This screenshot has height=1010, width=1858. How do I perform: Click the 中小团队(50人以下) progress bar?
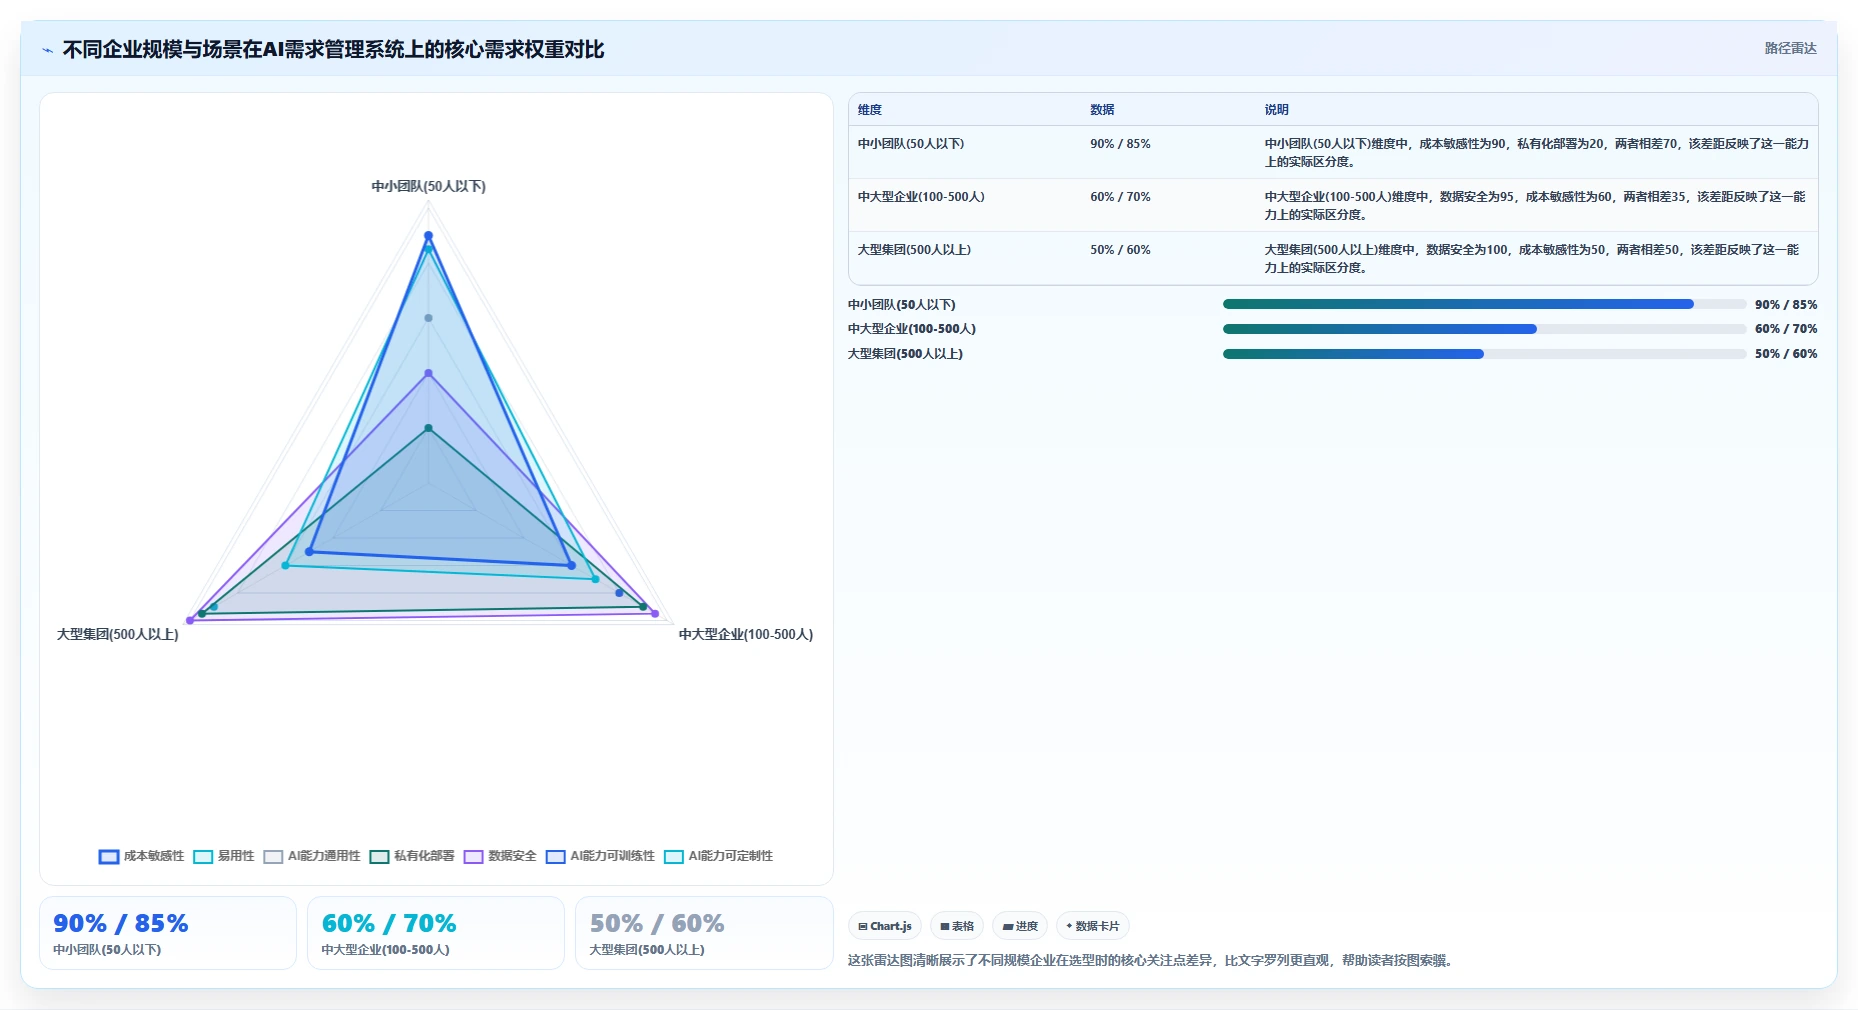point(1484,304)
